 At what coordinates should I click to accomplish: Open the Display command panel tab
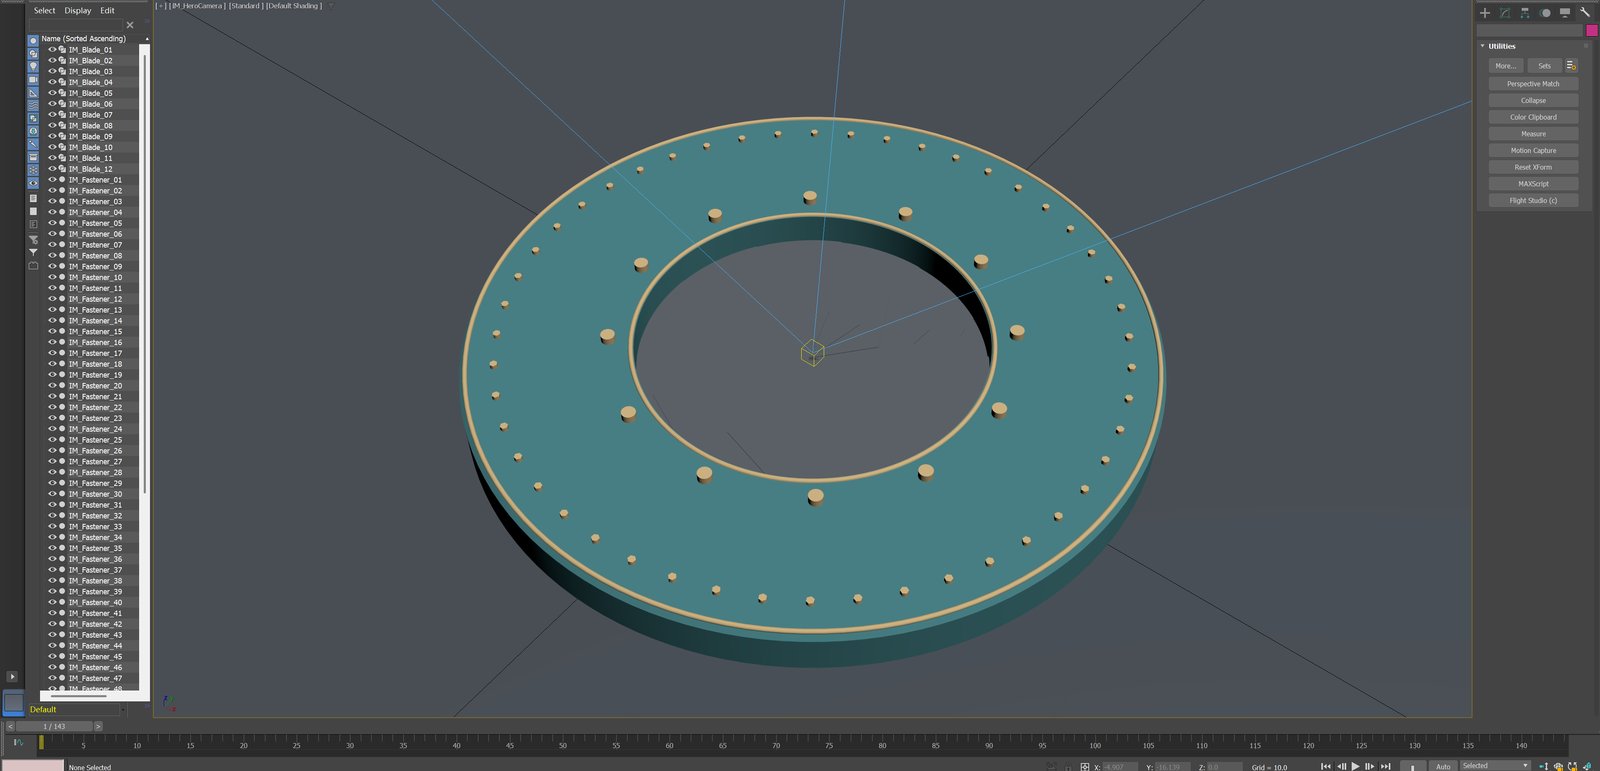[1565, 13]
